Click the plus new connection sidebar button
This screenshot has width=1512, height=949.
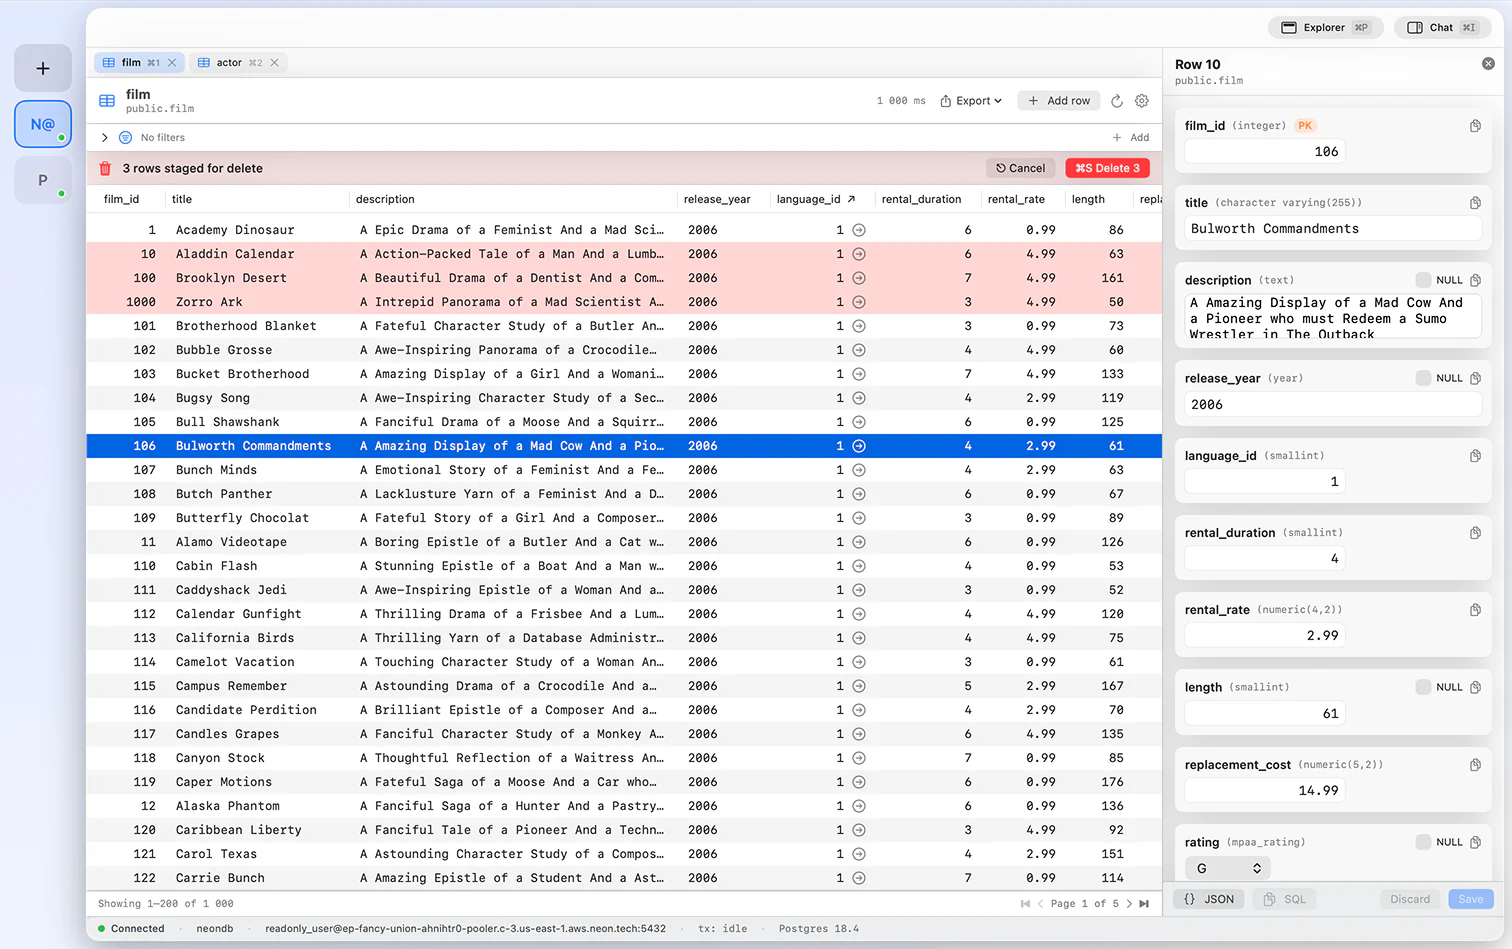[x=43, y=68]
